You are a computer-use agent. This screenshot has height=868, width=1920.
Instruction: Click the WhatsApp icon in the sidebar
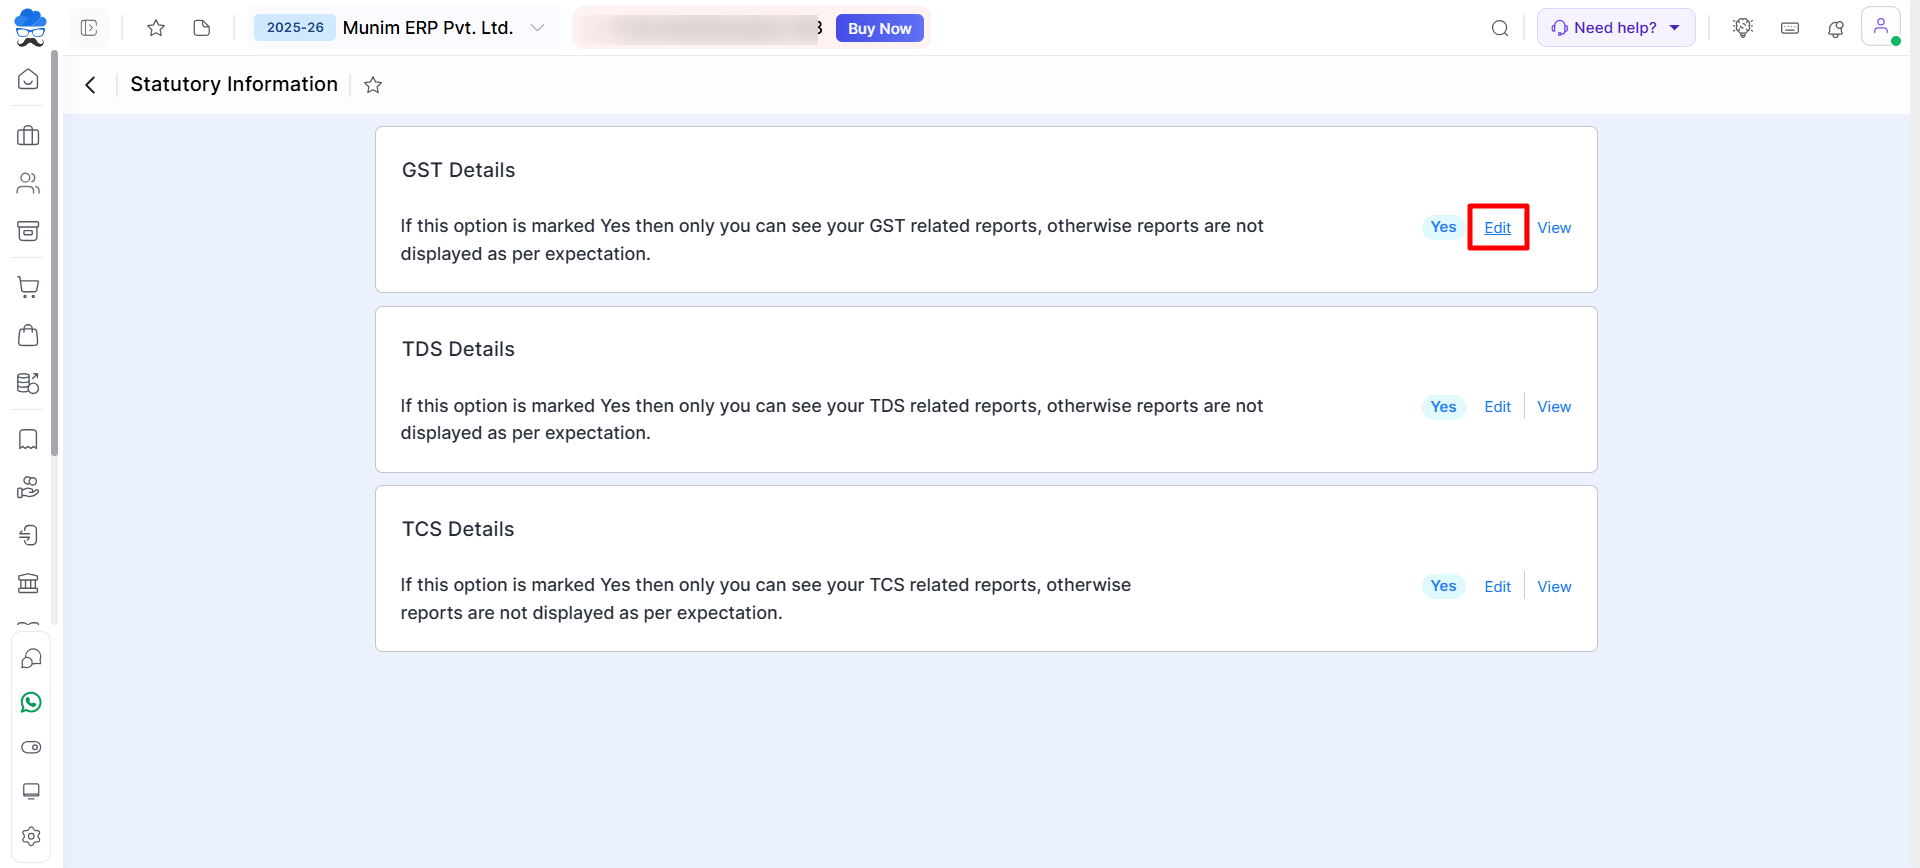point(31,703)
